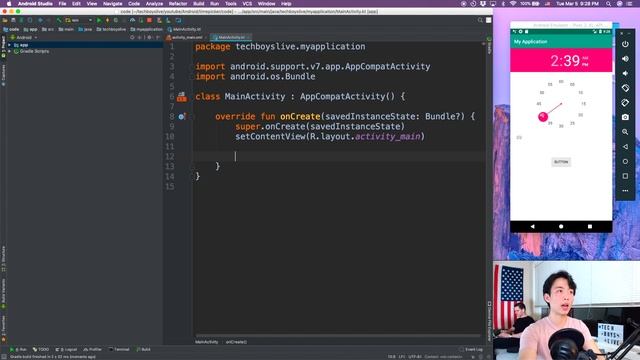Viewport: 640px width, 360px height.
Task: Click emulator volume down icon
Action: (x=625, y=73)
